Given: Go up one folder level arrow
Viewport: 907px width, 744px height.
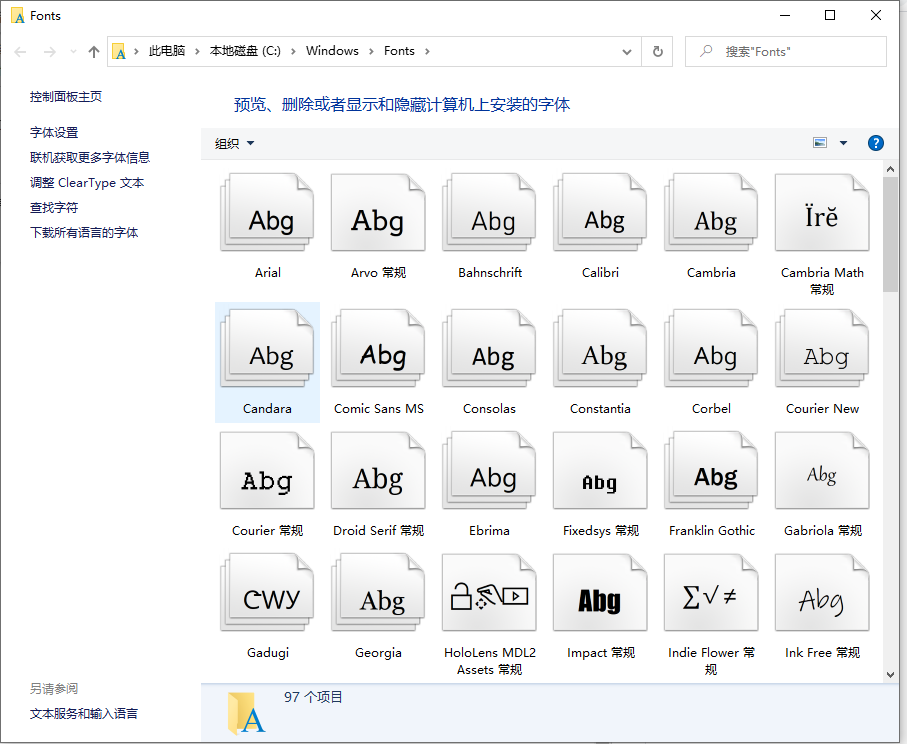Looking at the screenshot, I should pyautogui.click(x=94, y=51).
